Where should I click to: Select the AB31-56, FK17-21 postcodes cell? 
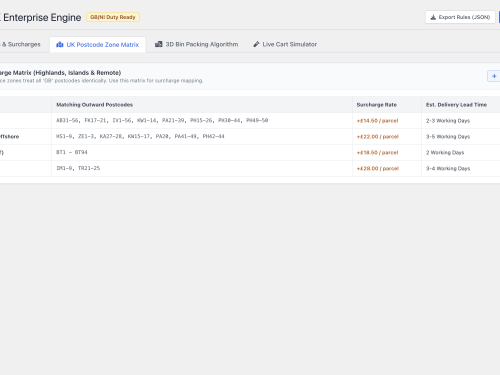(202, 121)
